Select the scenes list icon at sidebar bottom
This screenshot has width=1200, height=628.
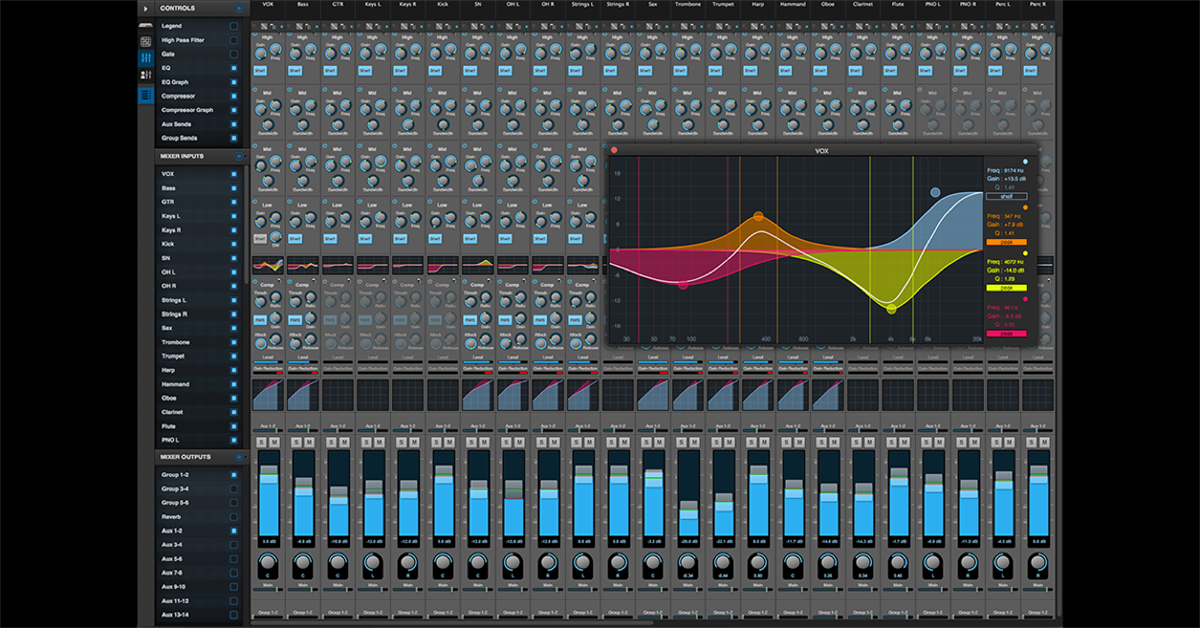click(x=145, y=94)
